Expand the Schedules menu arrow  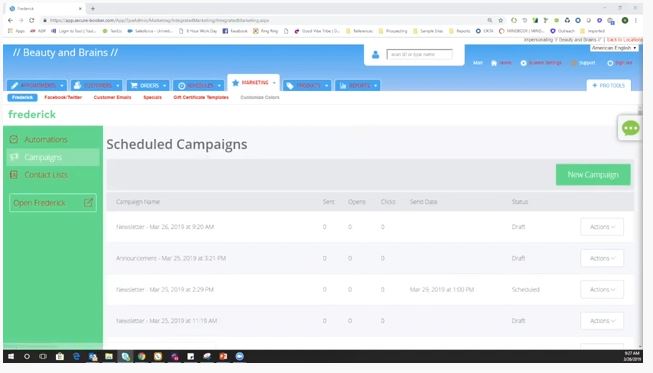click(x=219, y=85)
